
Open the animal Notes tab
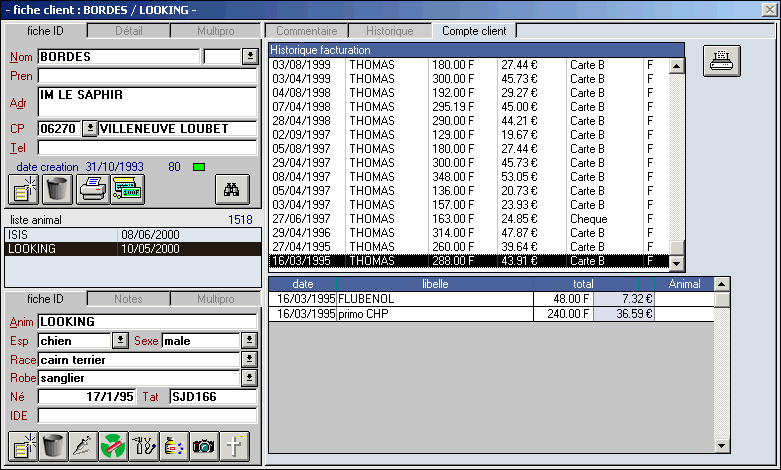[129, 299]
